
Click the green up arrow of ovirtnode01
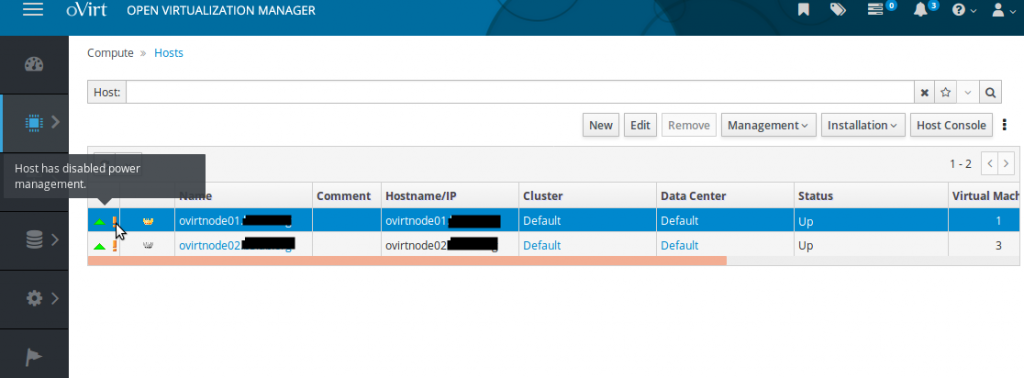point(99,221)
